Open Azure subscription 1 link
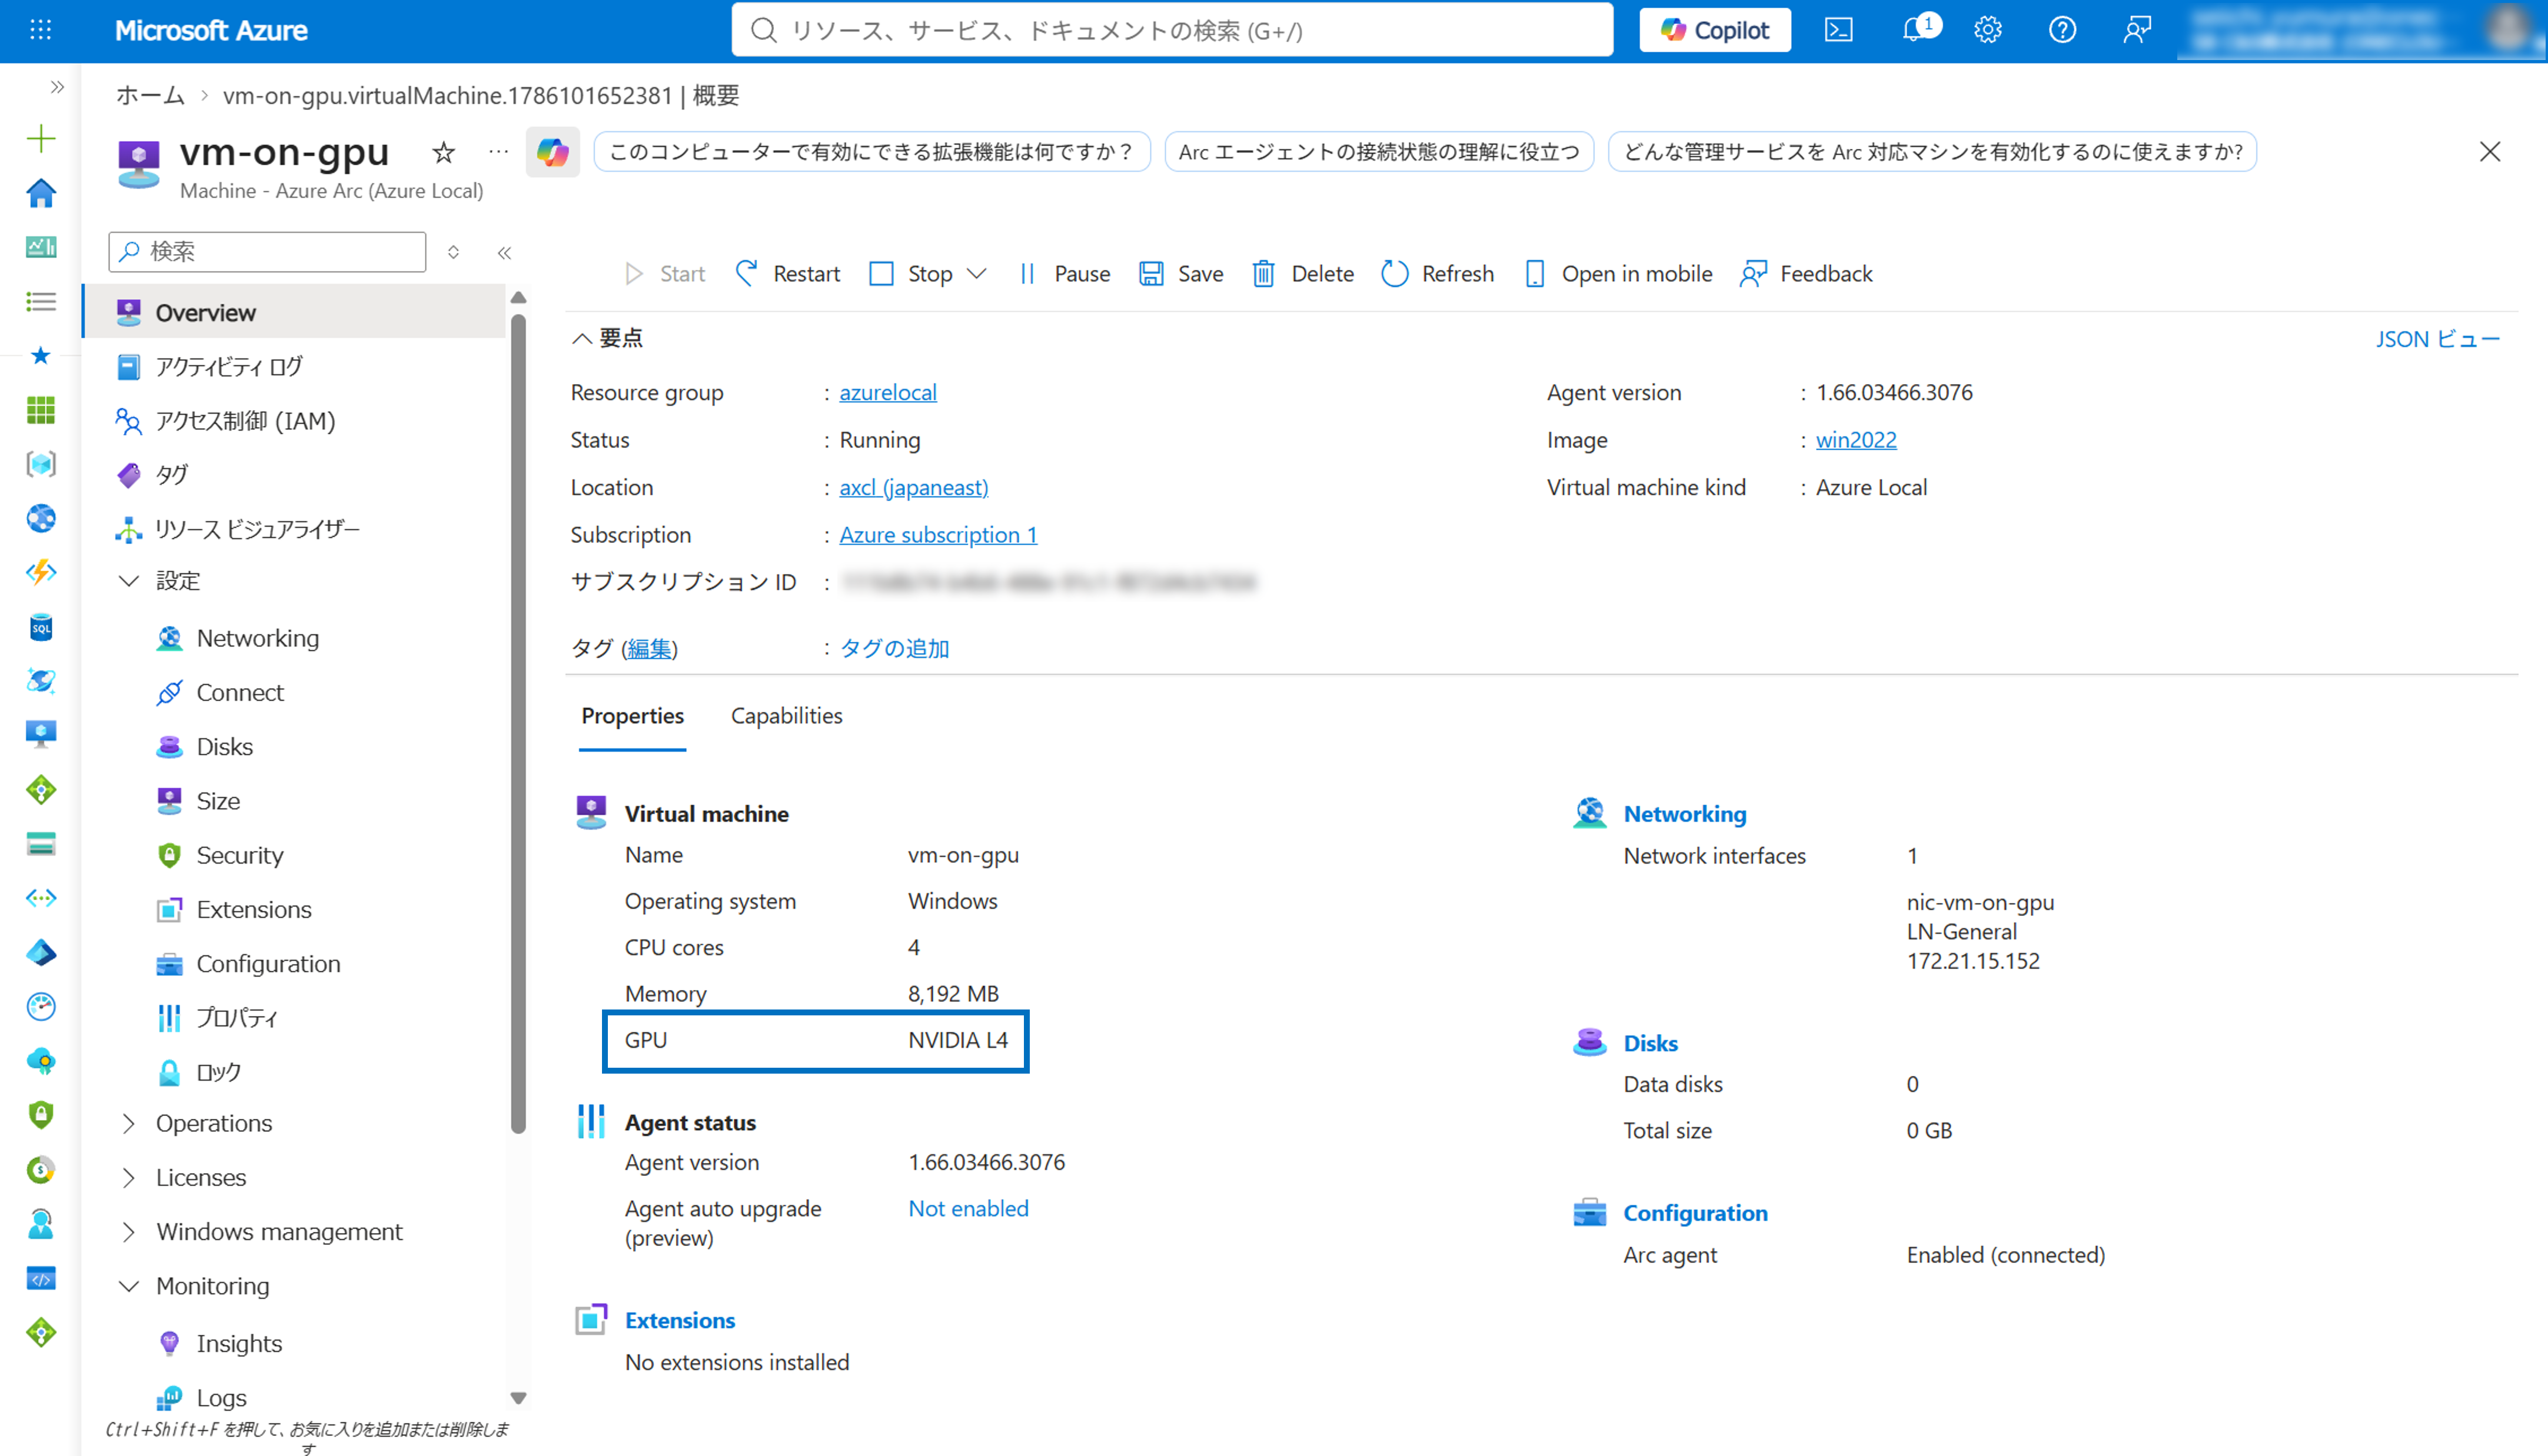The width and height of the screenshot is (2548, 1456). click(938, 535)
